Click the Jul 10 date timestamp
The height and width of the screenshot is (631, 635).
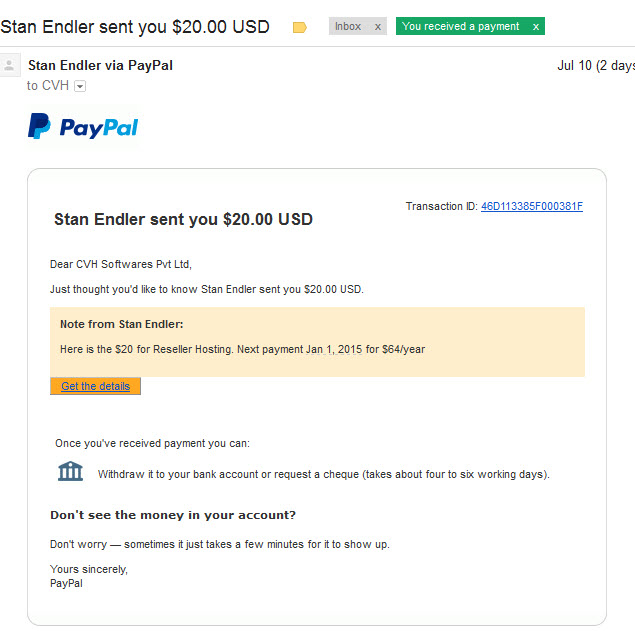[x=596, y=65]
